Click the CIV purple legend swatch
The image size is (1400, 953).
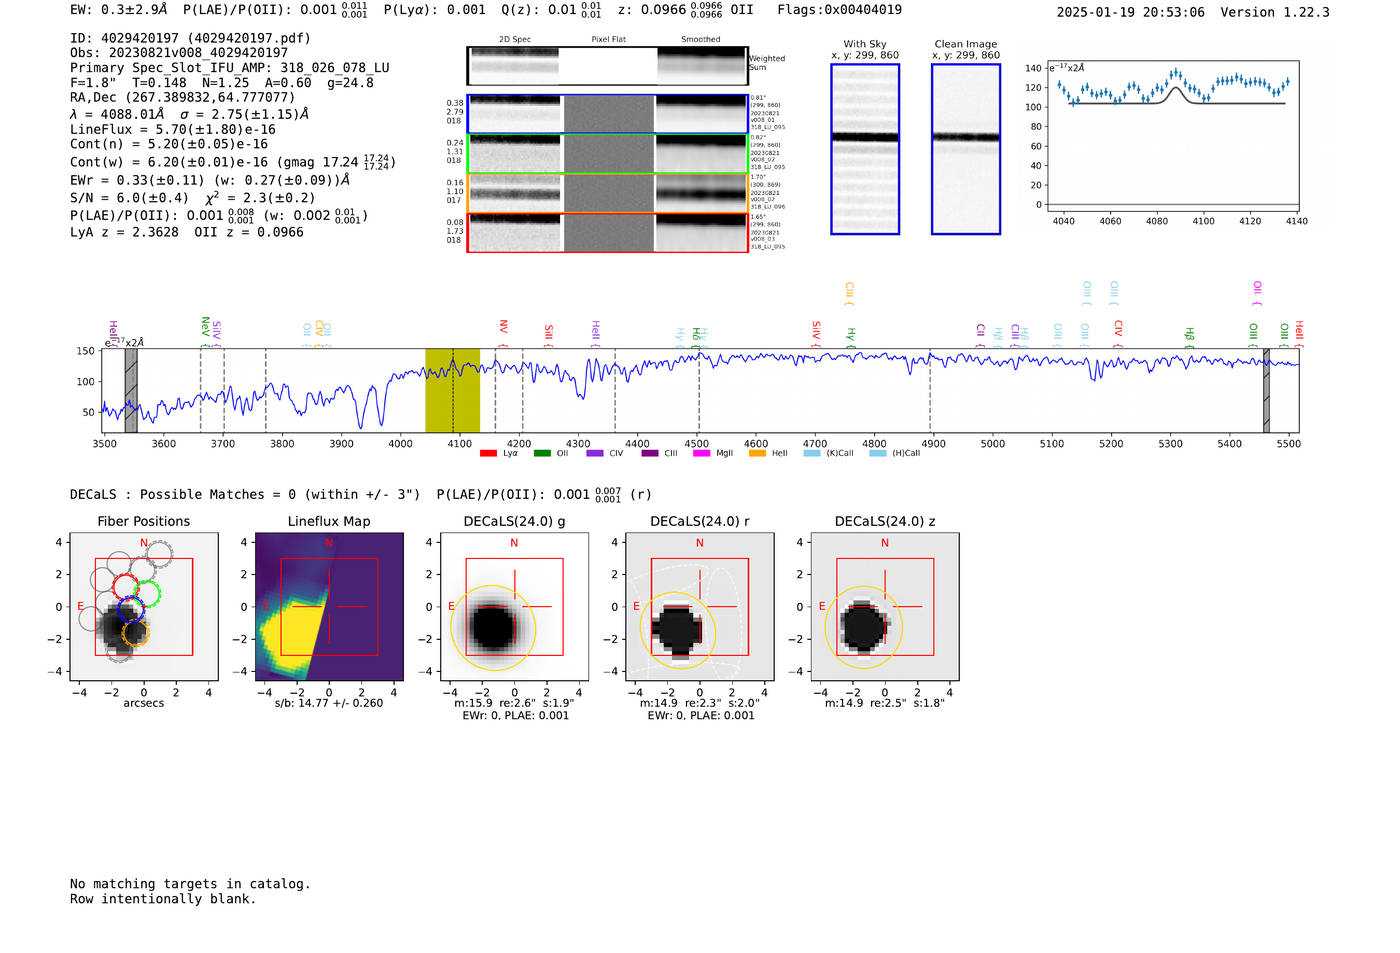595,453
